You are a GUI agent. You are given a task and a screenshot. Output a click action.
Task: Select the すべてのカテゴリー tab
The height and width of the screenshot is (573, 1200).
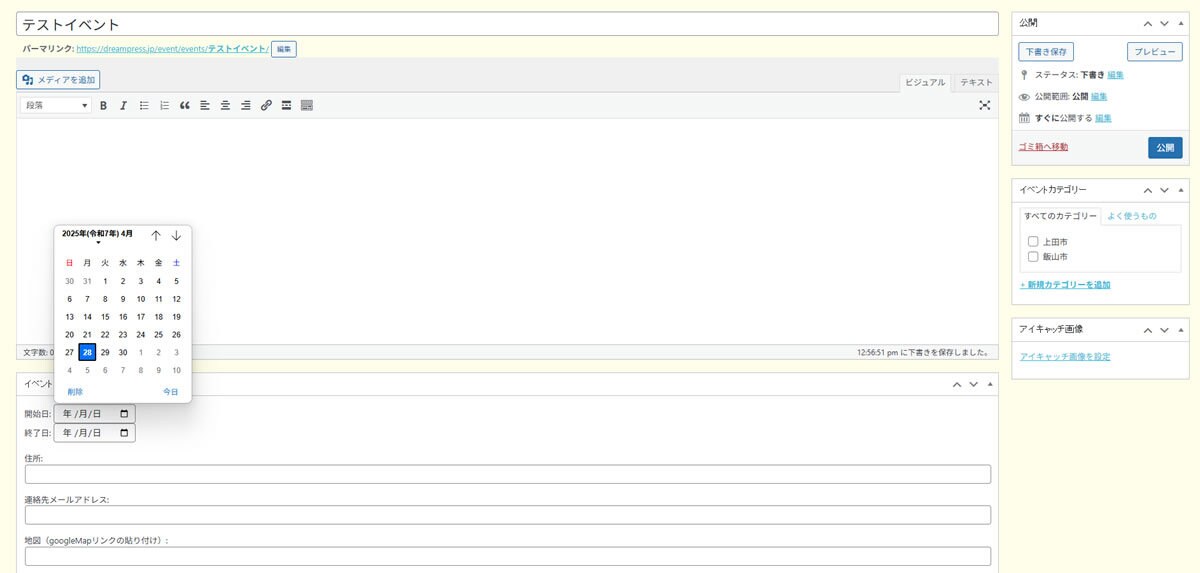1060,216
